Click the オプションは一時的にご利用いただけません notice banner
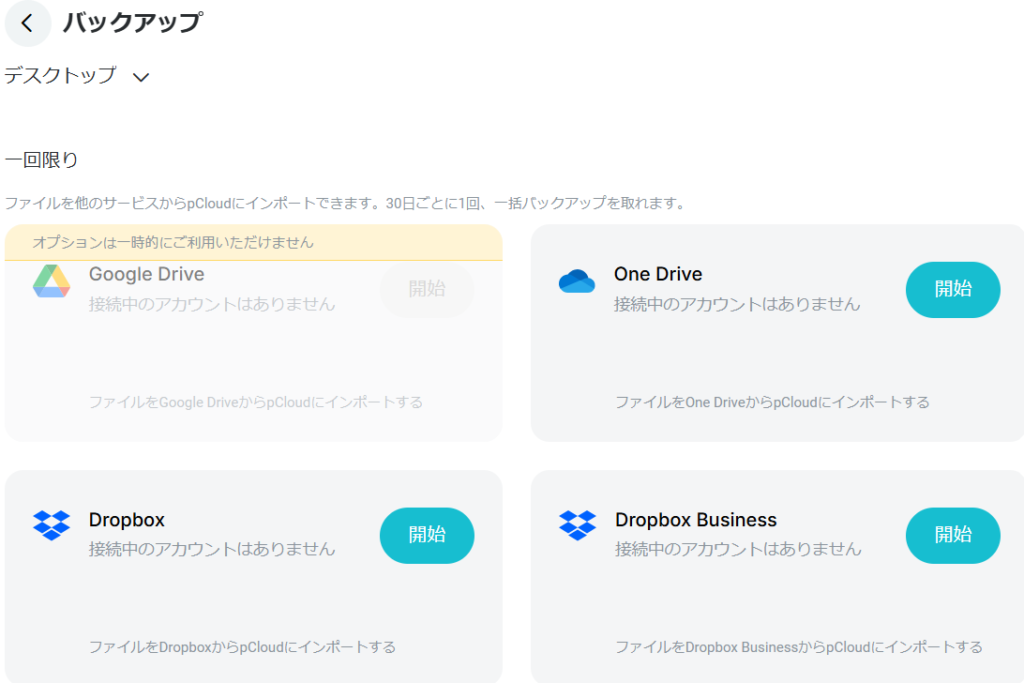Image resolution: width=1024 pixels, height=683 pixels. (253, 242)
